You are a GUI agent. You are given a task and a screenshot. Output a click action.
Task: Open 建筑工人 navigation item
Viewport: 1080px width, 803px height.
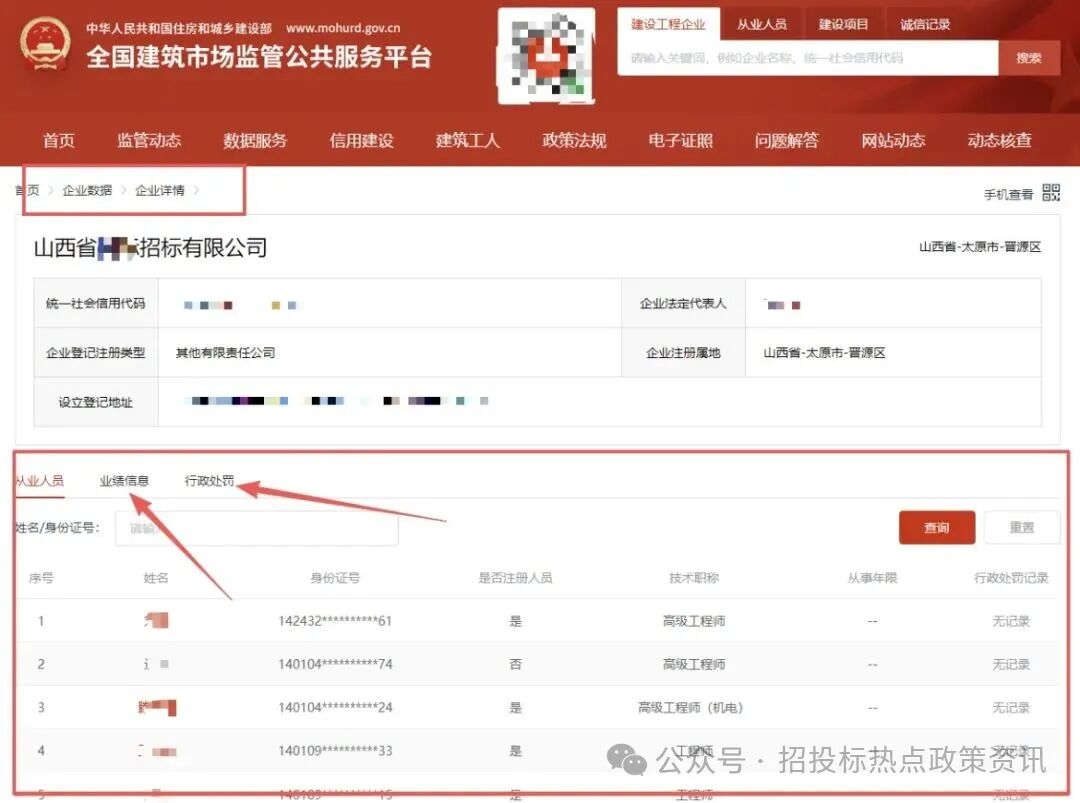pyautogui.click(x=468, y=140)
